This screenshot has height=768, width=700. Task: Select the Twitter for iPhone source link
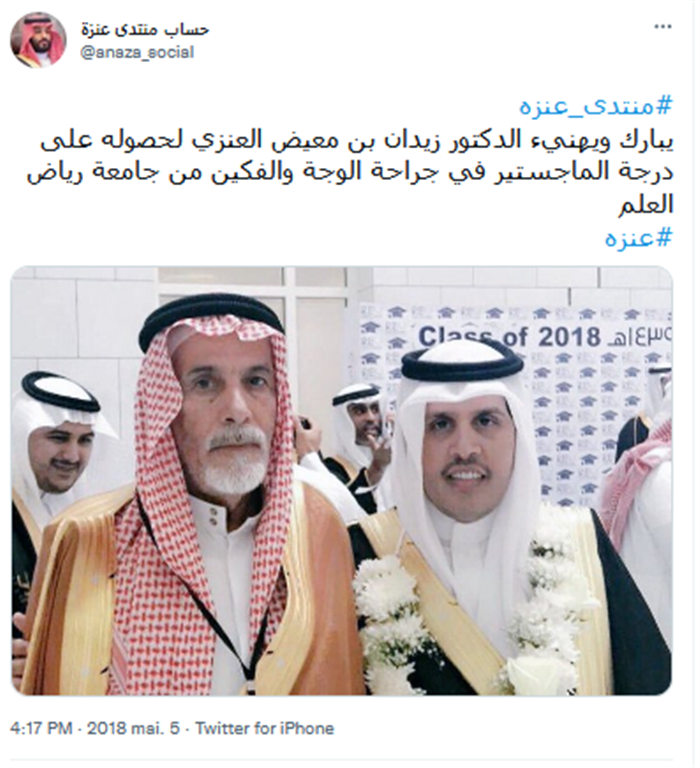pos(265,728)
